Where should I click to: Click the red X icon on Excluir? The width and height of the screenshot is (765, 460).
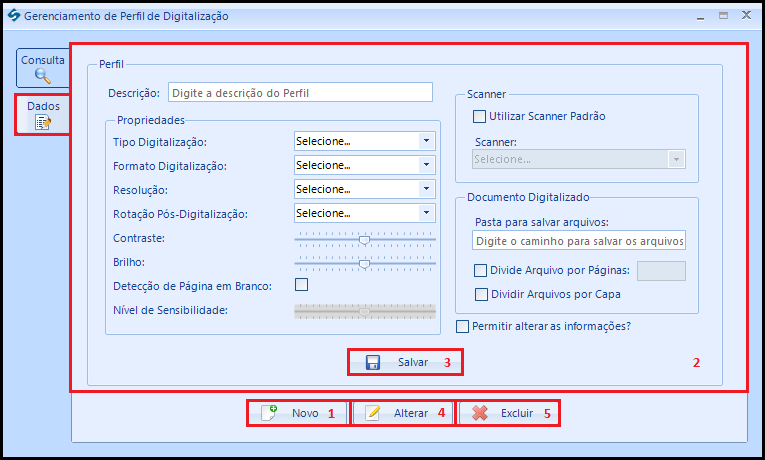coord(480,413)
